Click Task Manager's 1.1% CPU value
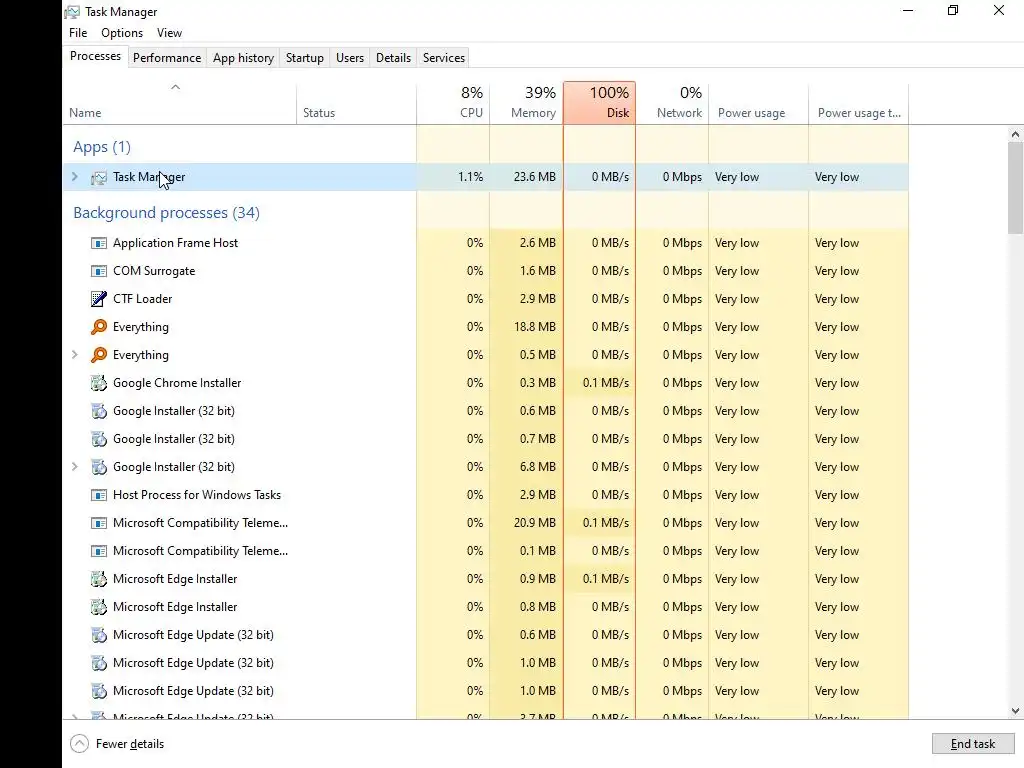 pyautogui.click(x=470, y=177)
